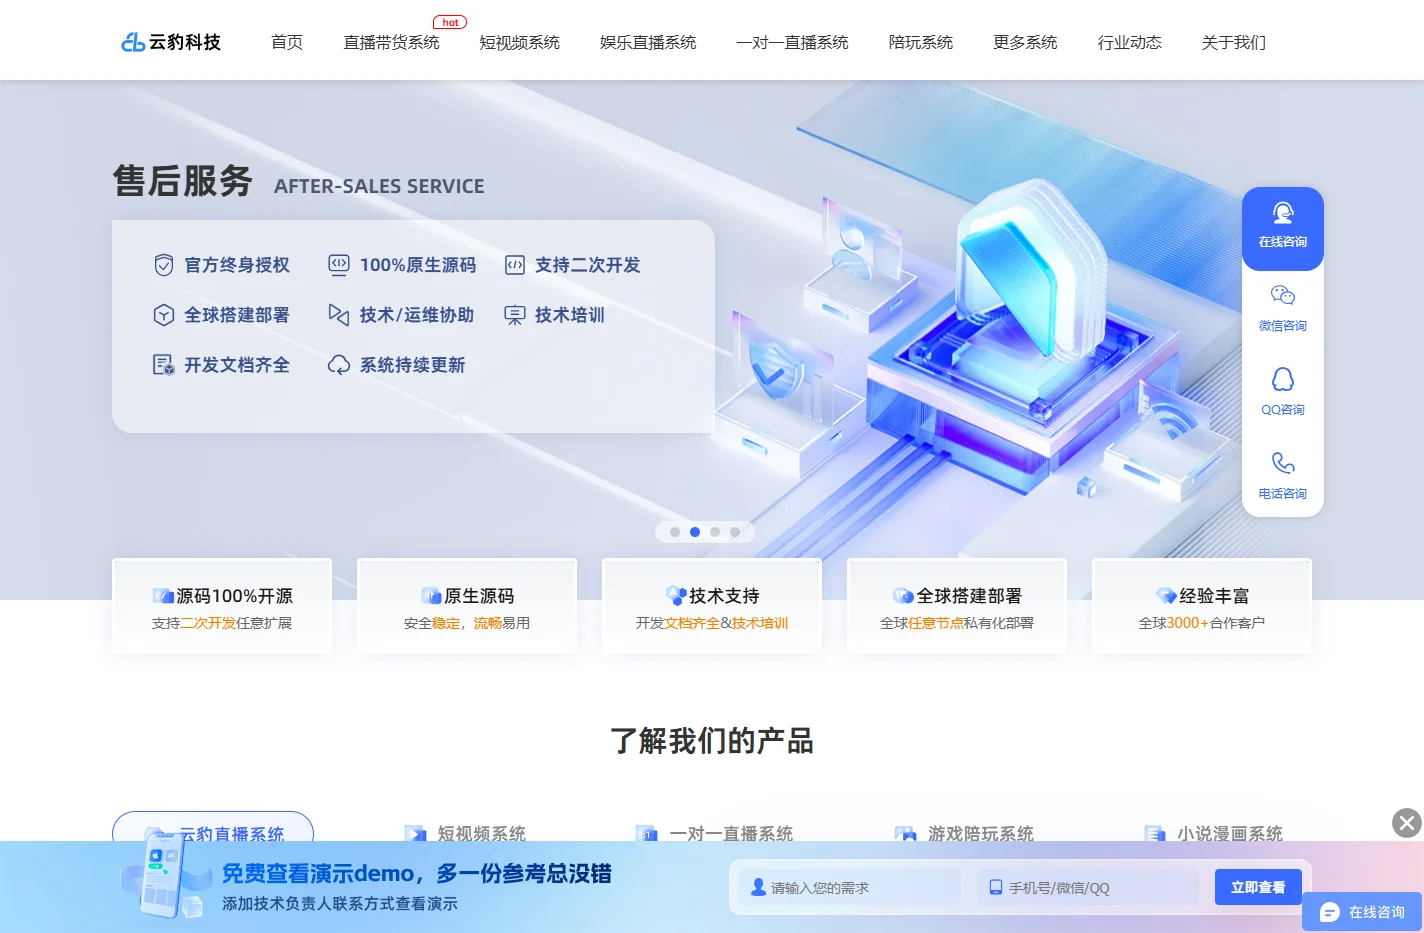Screen dimensions: 1424x933
Task: Click the 3000+ highlighted text
Action: [x=1188, y=623]
